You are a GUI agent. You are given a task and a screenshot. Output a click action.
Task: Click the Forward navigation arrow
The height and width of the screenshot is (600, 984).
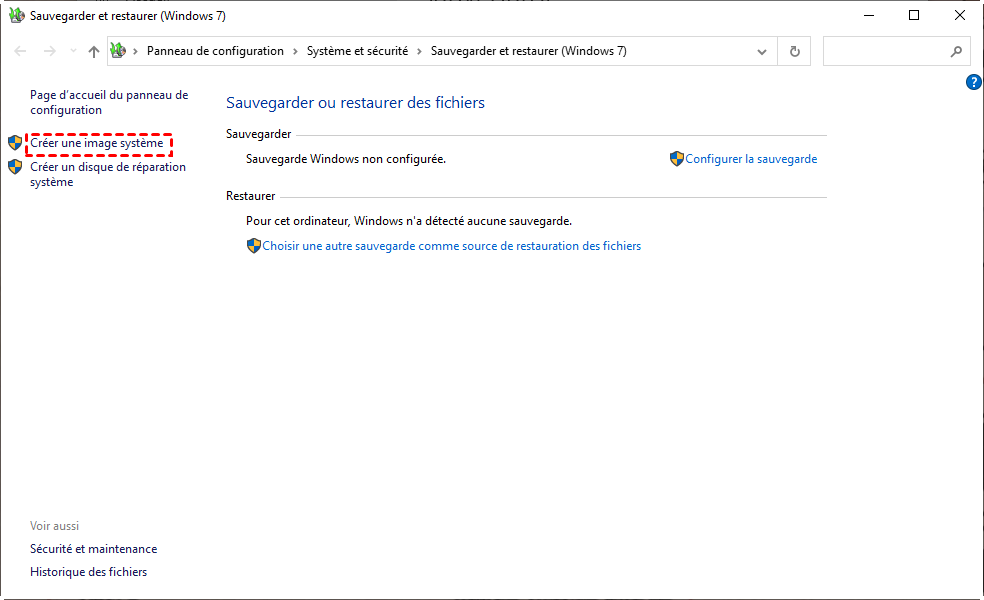pyautogui.click(x=50, y=51)
